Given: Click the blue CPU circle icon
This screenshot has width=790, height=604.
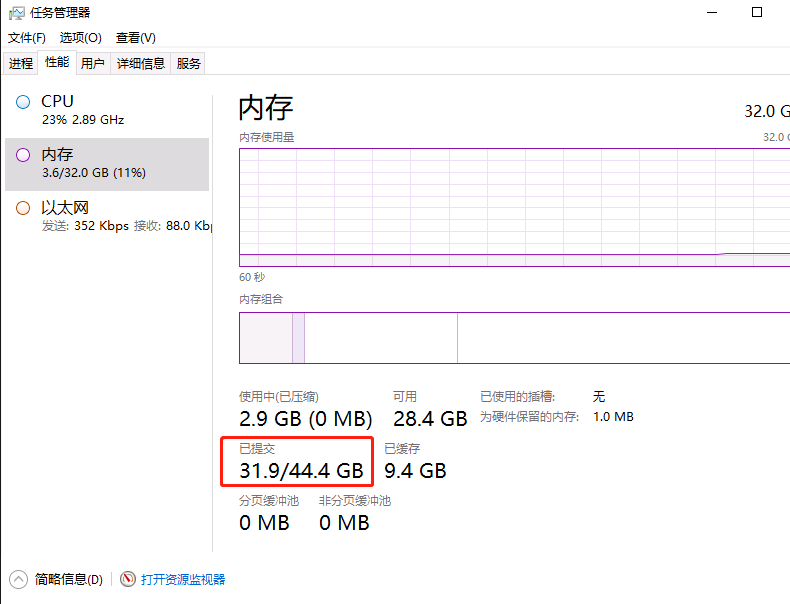Looking at the screenshot, I should click(23, 102).
